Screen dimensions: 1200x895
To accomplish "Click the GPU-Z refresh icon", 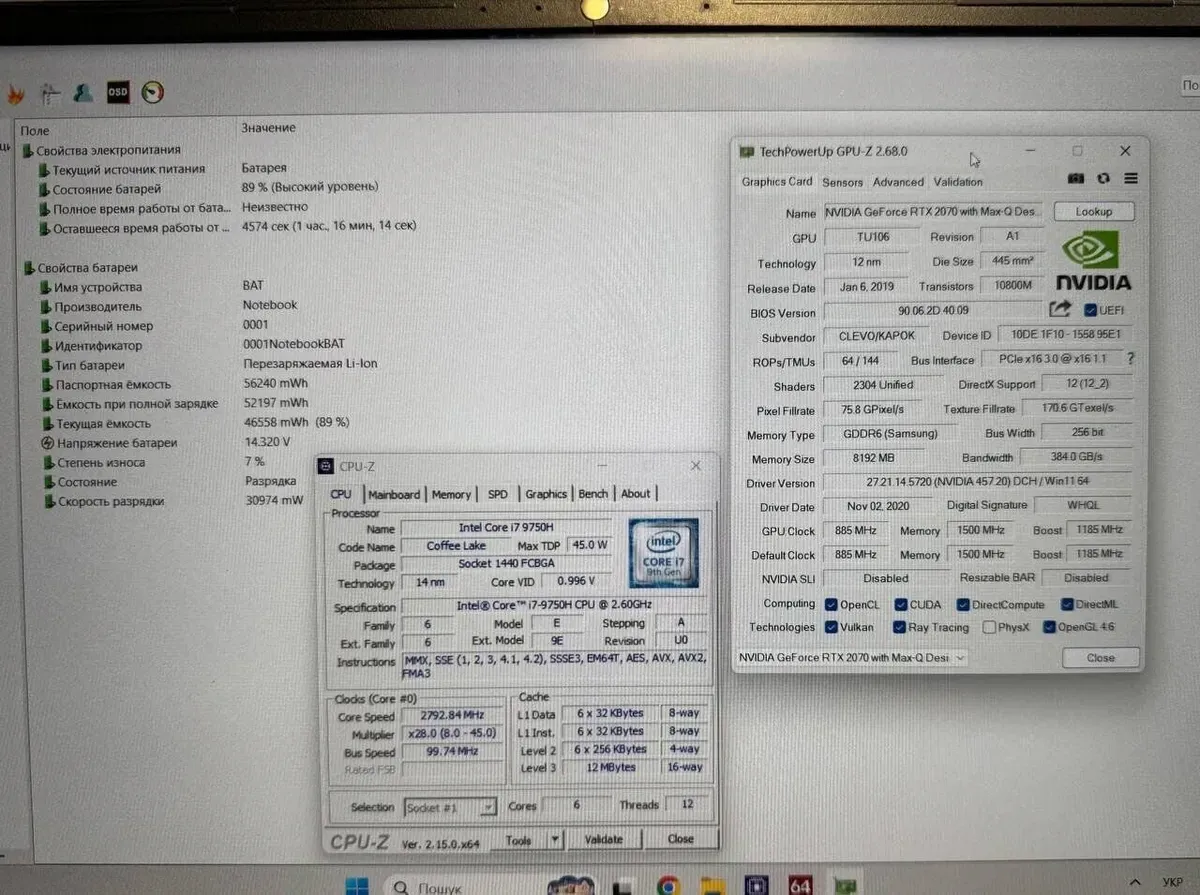I will (x=1103, y=179).
